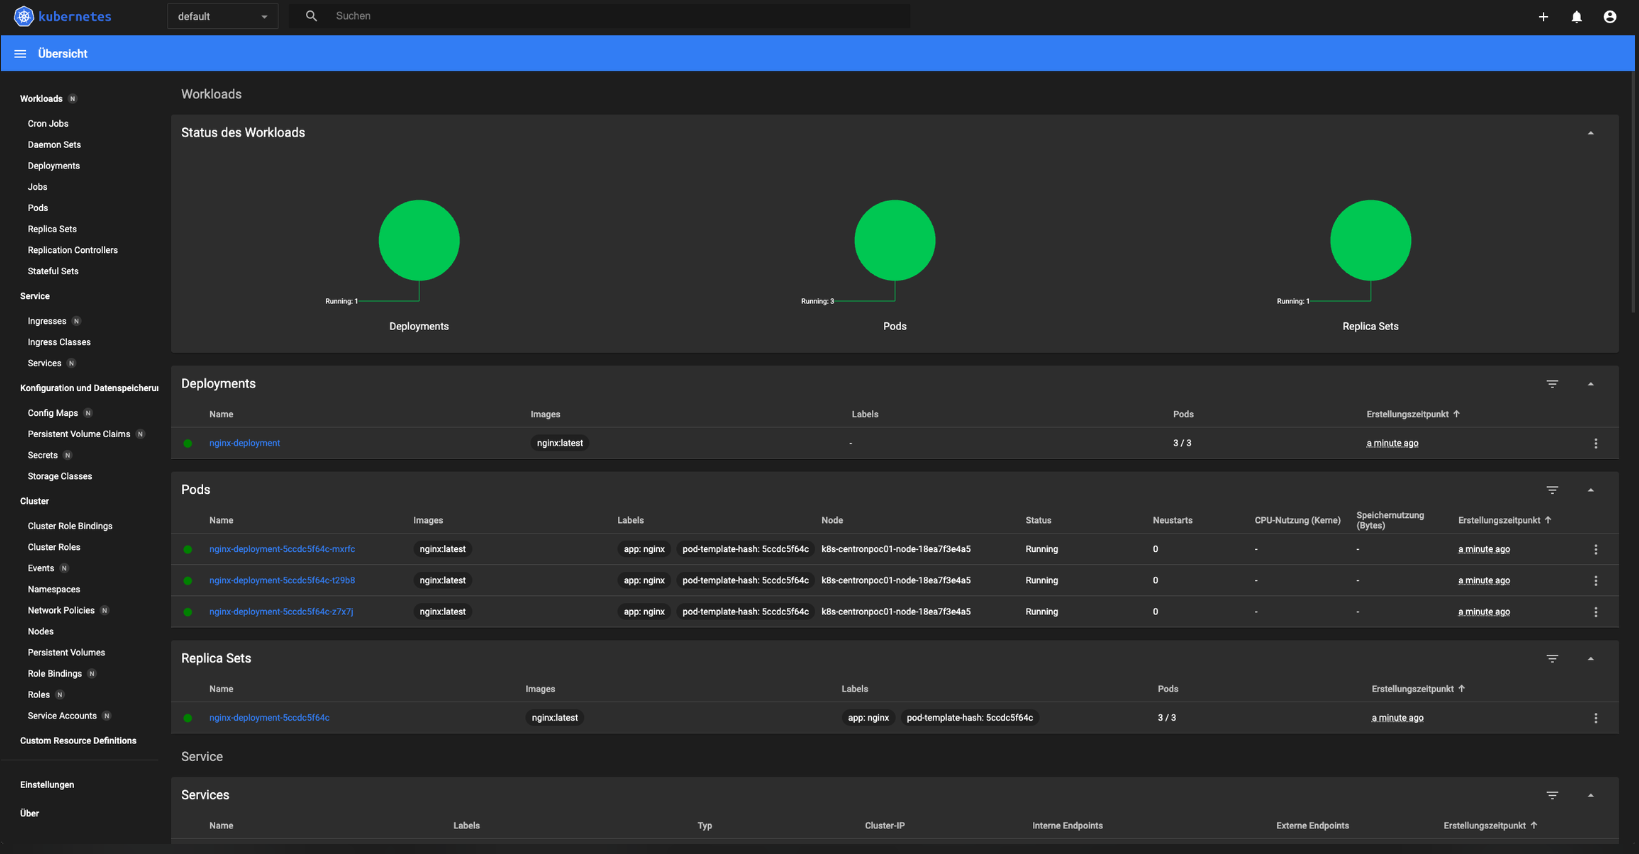The width and height of the screenshot is (1639, 854).
Task: Collapse the Replica Sets section
Action: click(x=1590, y=659)
